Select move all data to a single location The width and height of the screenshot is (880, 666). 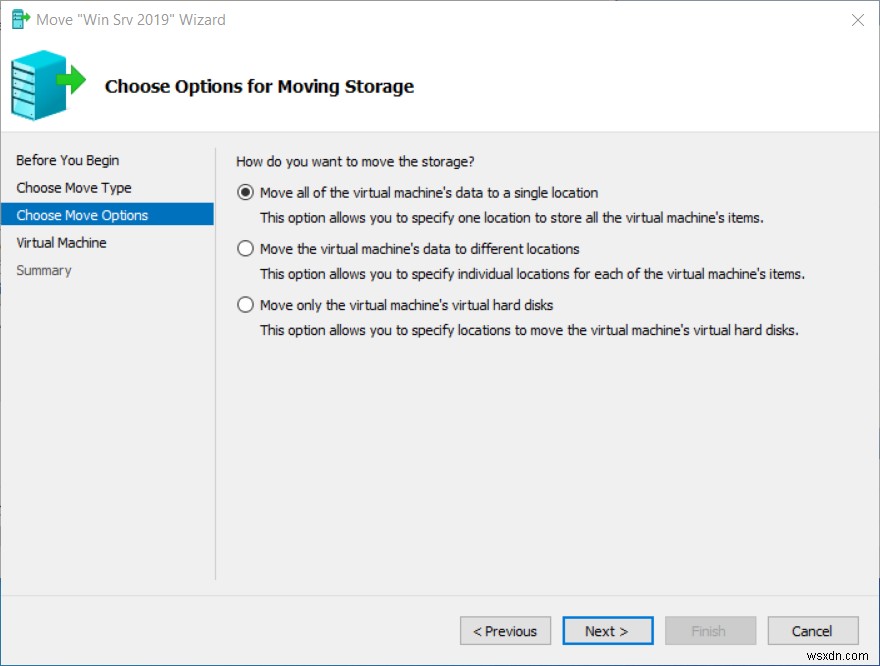click(x=245, y=192)
